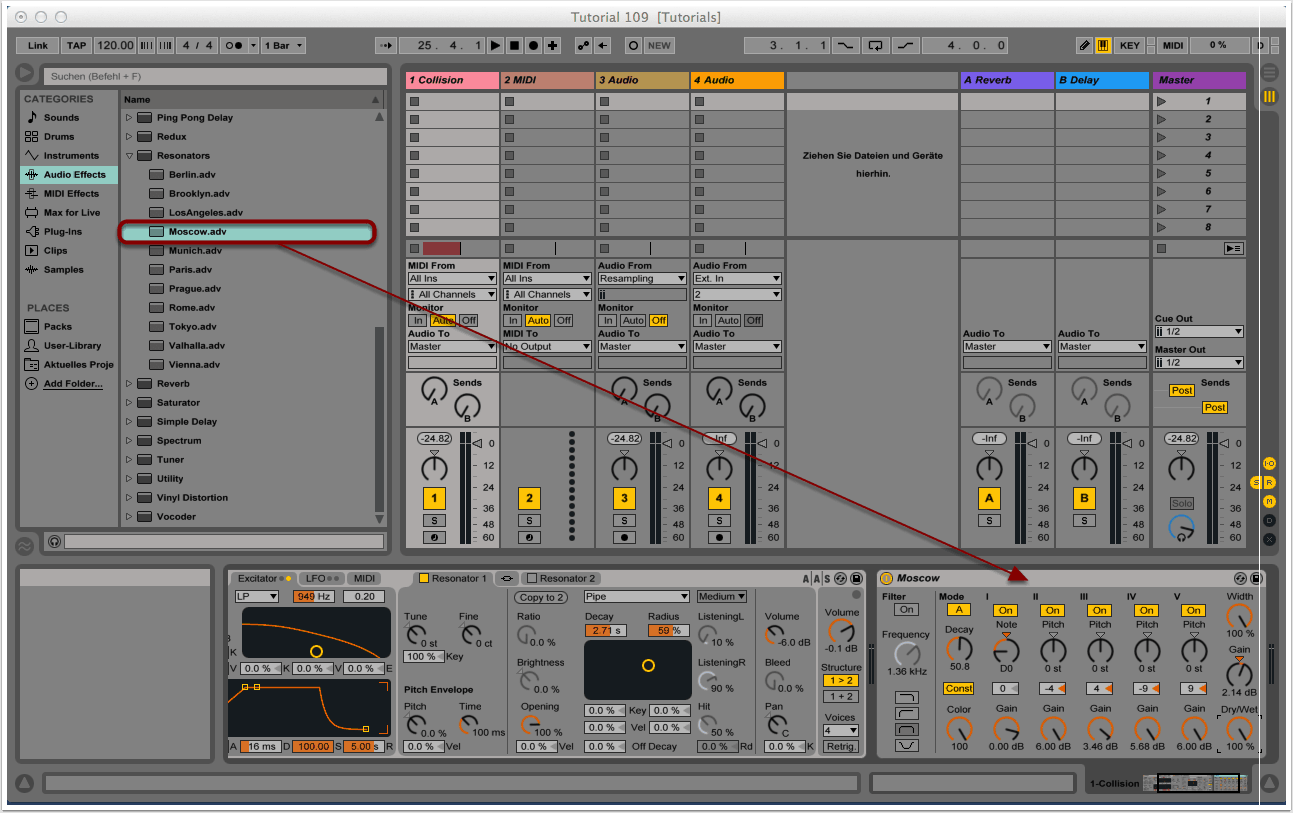Toggle resonator II On switch
This screenshot has width=1293, height=813.
point(1052,610)
